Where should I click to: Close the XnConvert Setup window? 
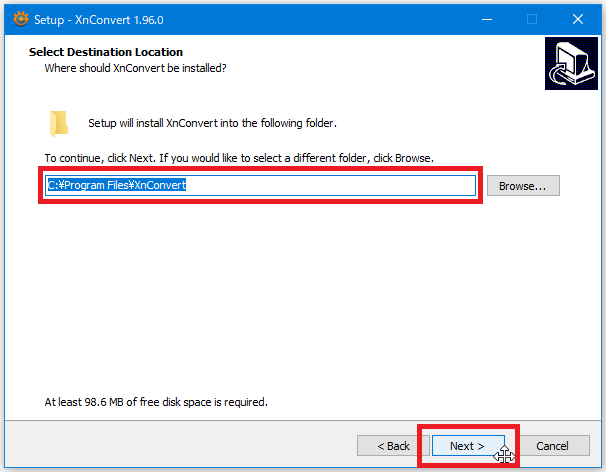(x=578, y=18)
